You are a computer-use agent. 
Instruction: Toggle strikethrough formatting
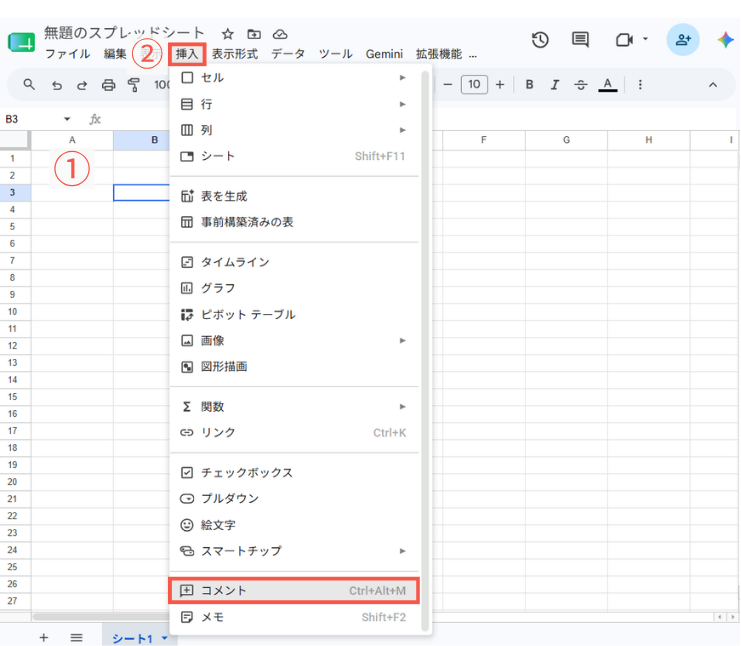pyautogui.click(x=581, y=85)
